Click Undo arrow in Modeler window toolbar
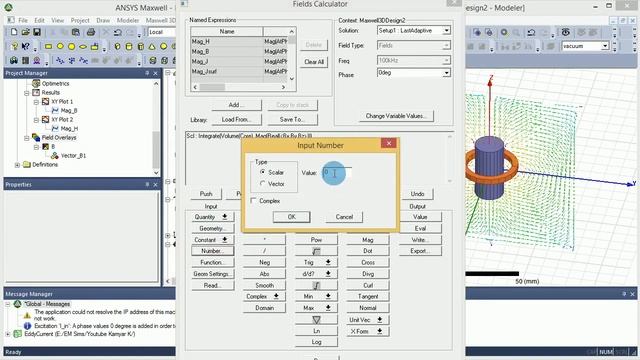The height and width of the screenshot is (360, 640). (x=531, y=32)
